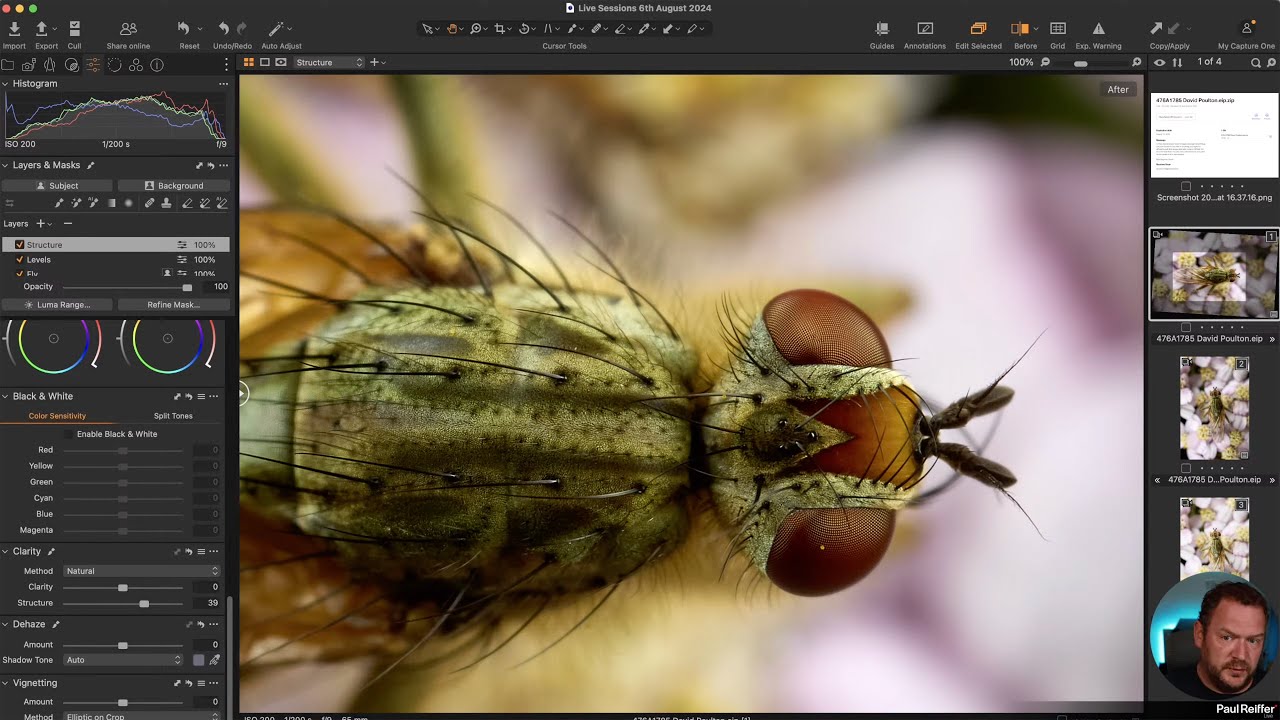This screenshot has height=720, width=1280.
Task: Click the Refine Mask button
Action: tap(174, 305)
